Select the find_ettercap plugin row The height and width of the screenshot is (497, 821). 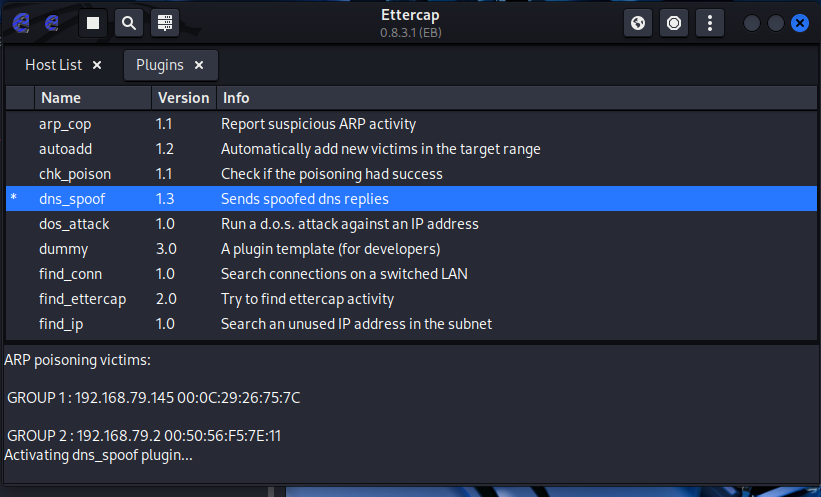coord(82,299)
